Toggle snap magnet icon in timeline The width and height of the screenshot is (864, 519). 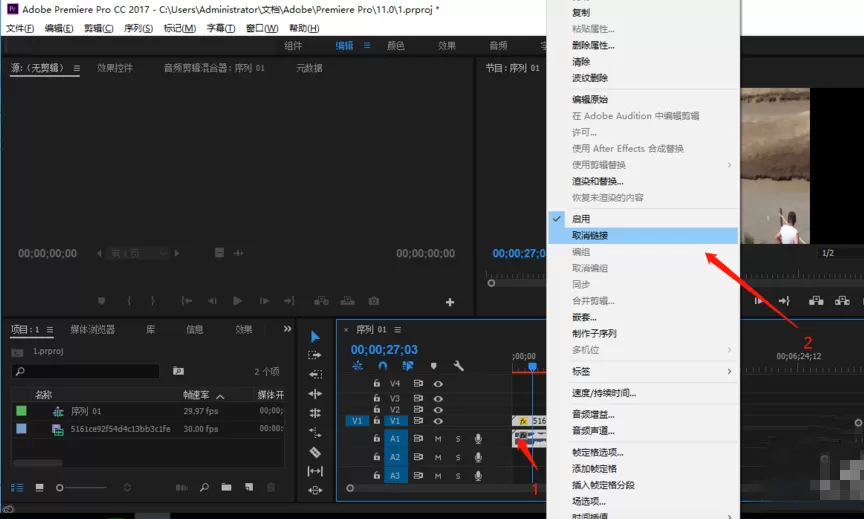pyautogui.click(x=382, y=366)
